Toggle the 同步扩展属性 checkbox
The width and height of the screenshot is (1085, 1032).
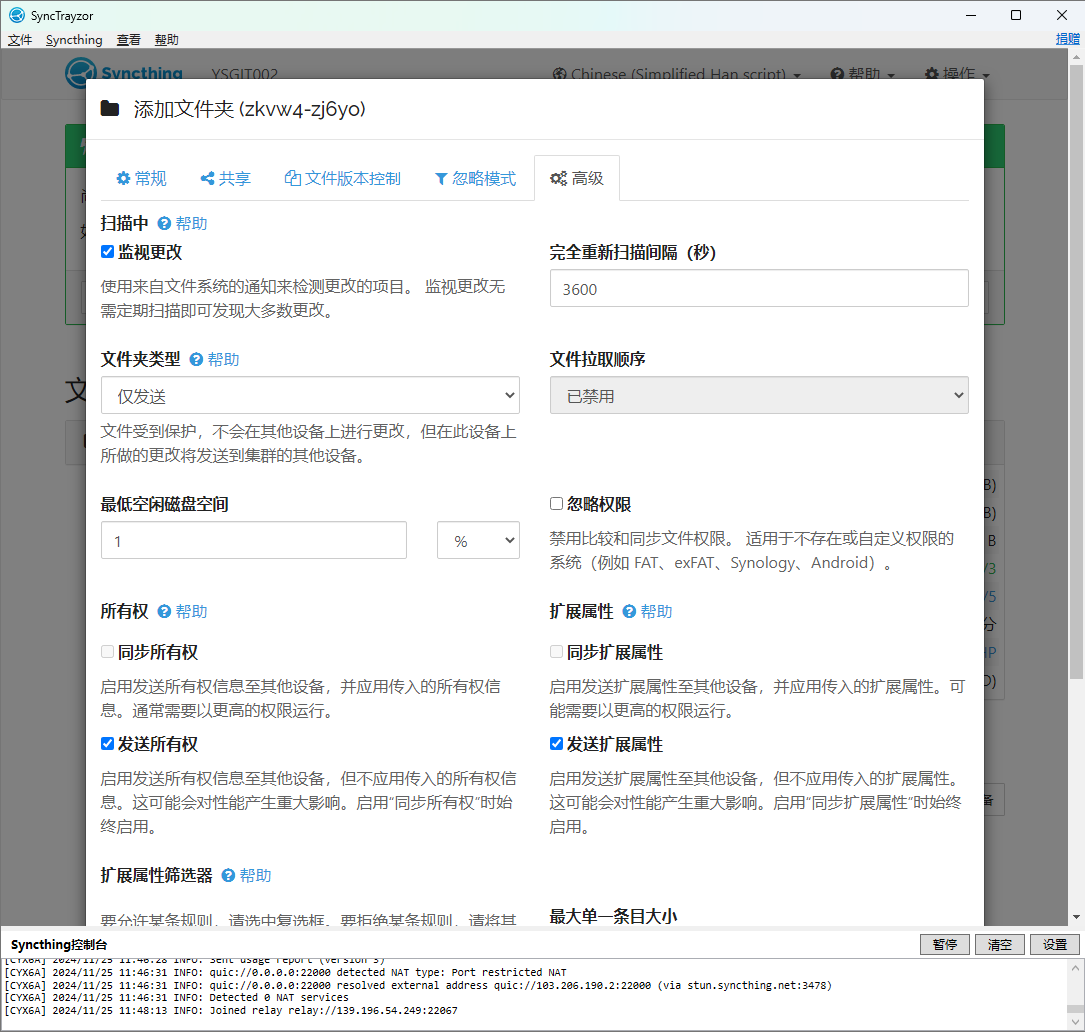(x=556, y=651)
